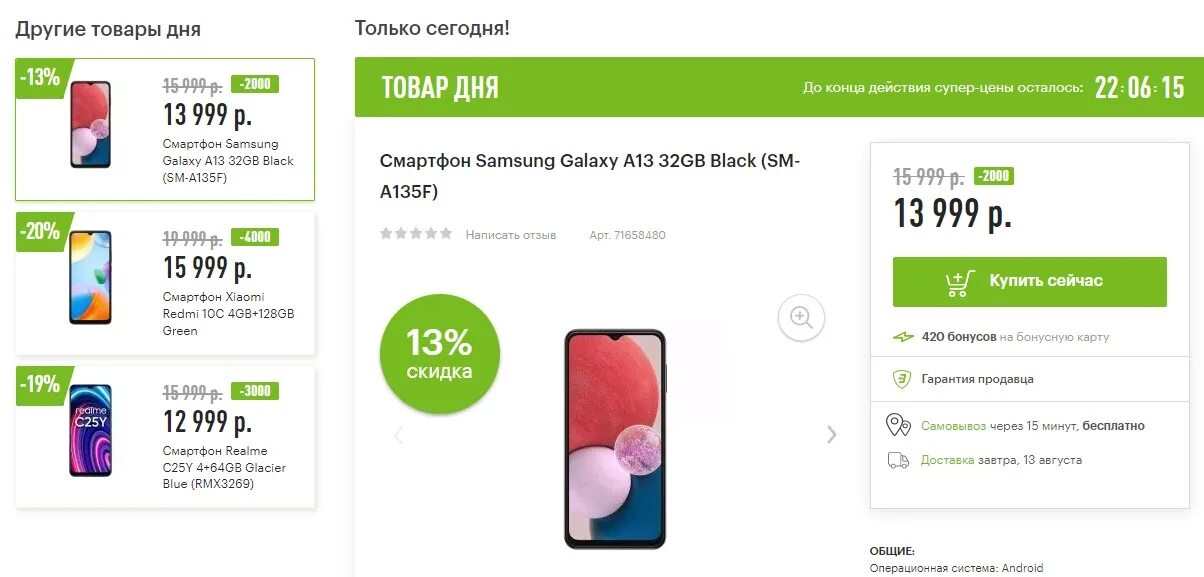Rate product with the star rating

[416, 234]
